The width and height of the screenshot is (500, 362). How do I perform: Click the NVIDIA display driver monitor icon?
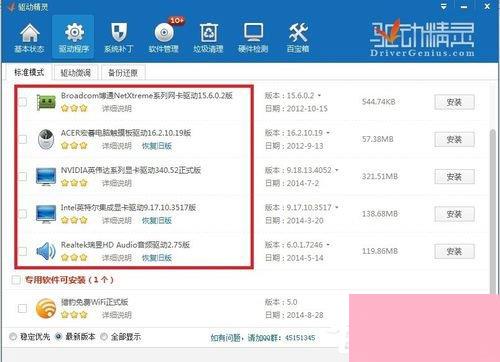pyautogui.click(x=46, y=177)
